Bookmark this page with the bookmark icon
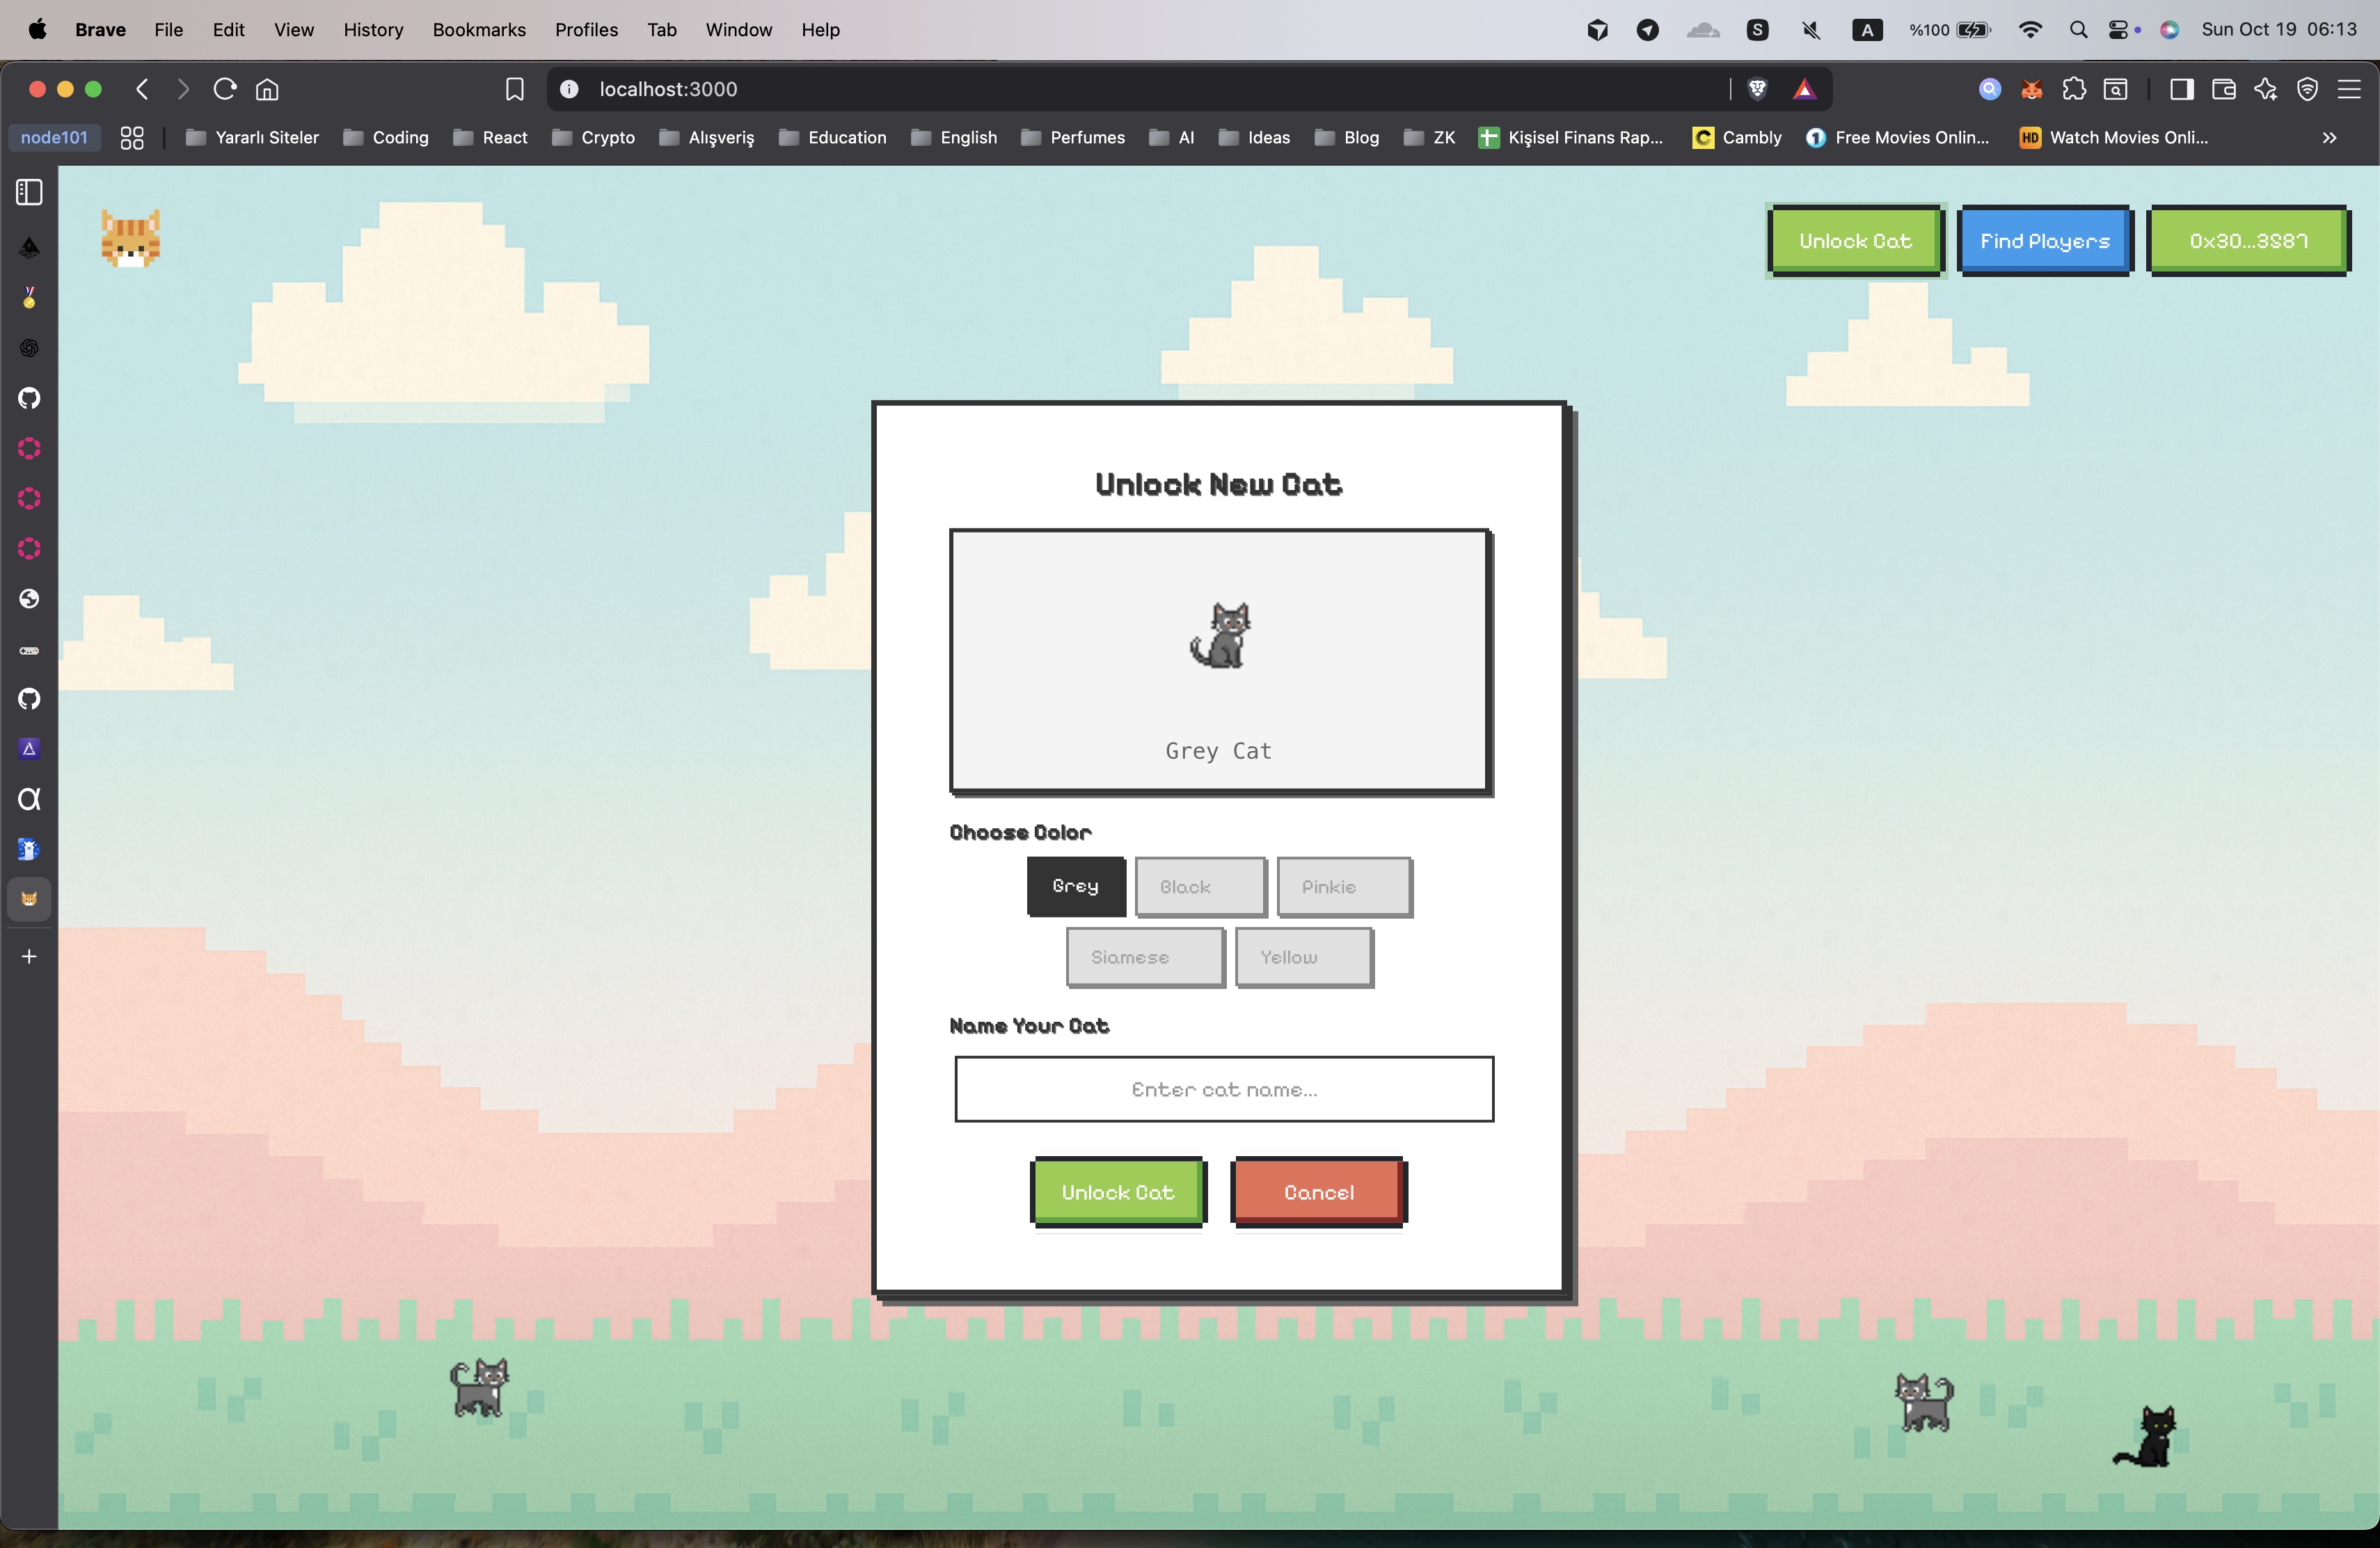The image size is (2380, 1548). click(514, 89)
